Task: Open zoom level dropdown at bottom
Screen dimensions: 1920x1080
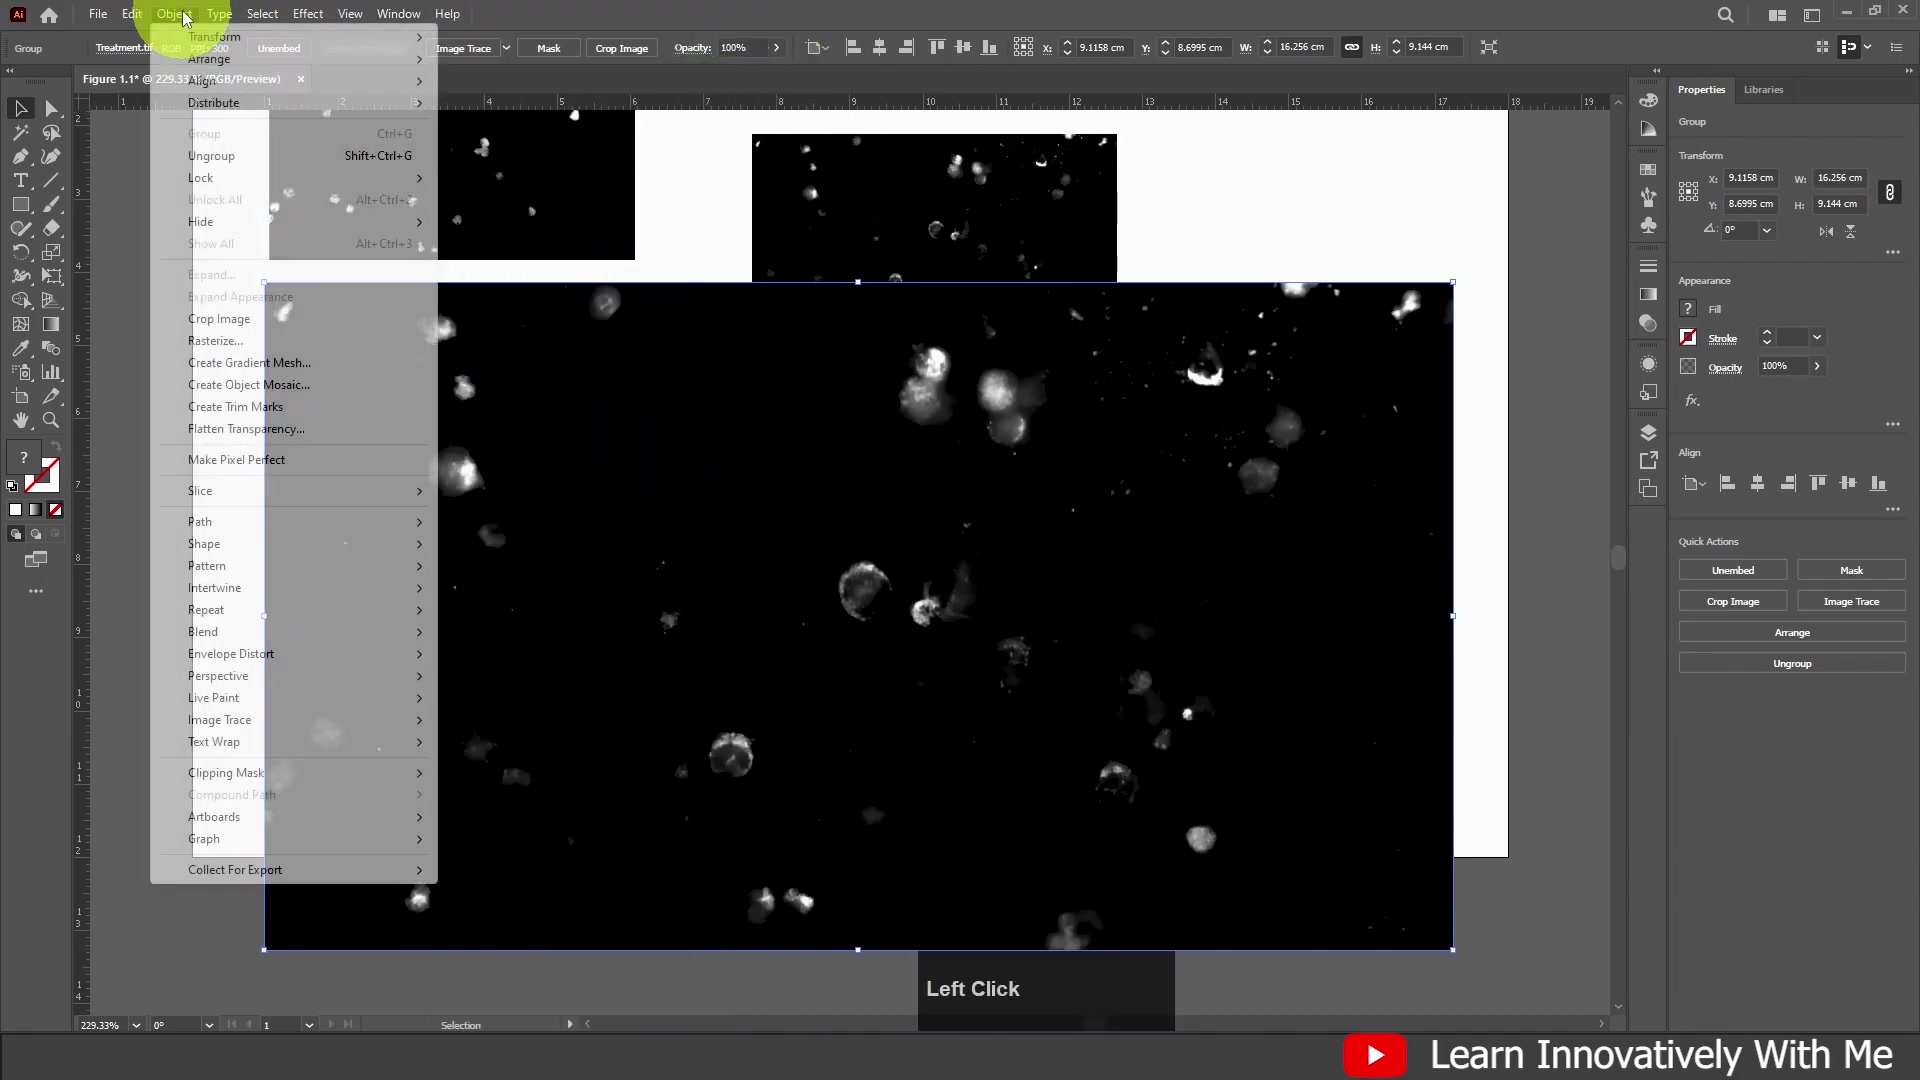Action: click(x=136, y=1025)
